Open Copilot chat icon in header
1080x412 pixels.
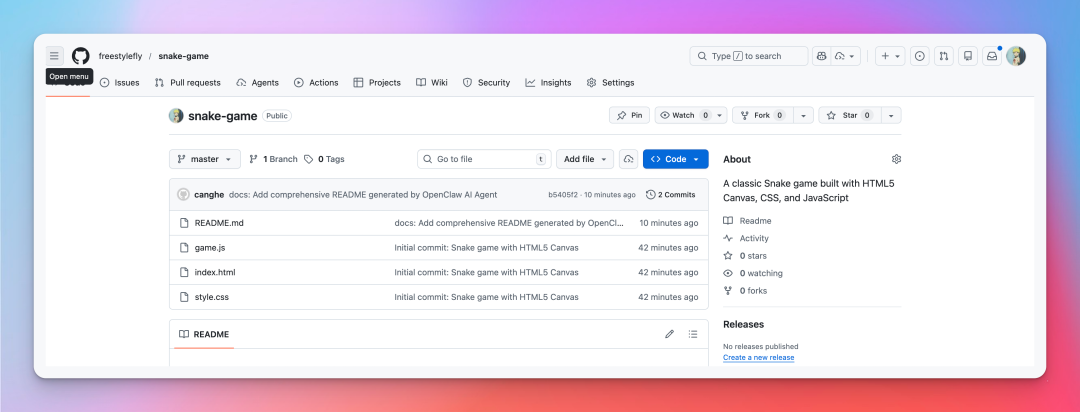[x=821, y=56]
